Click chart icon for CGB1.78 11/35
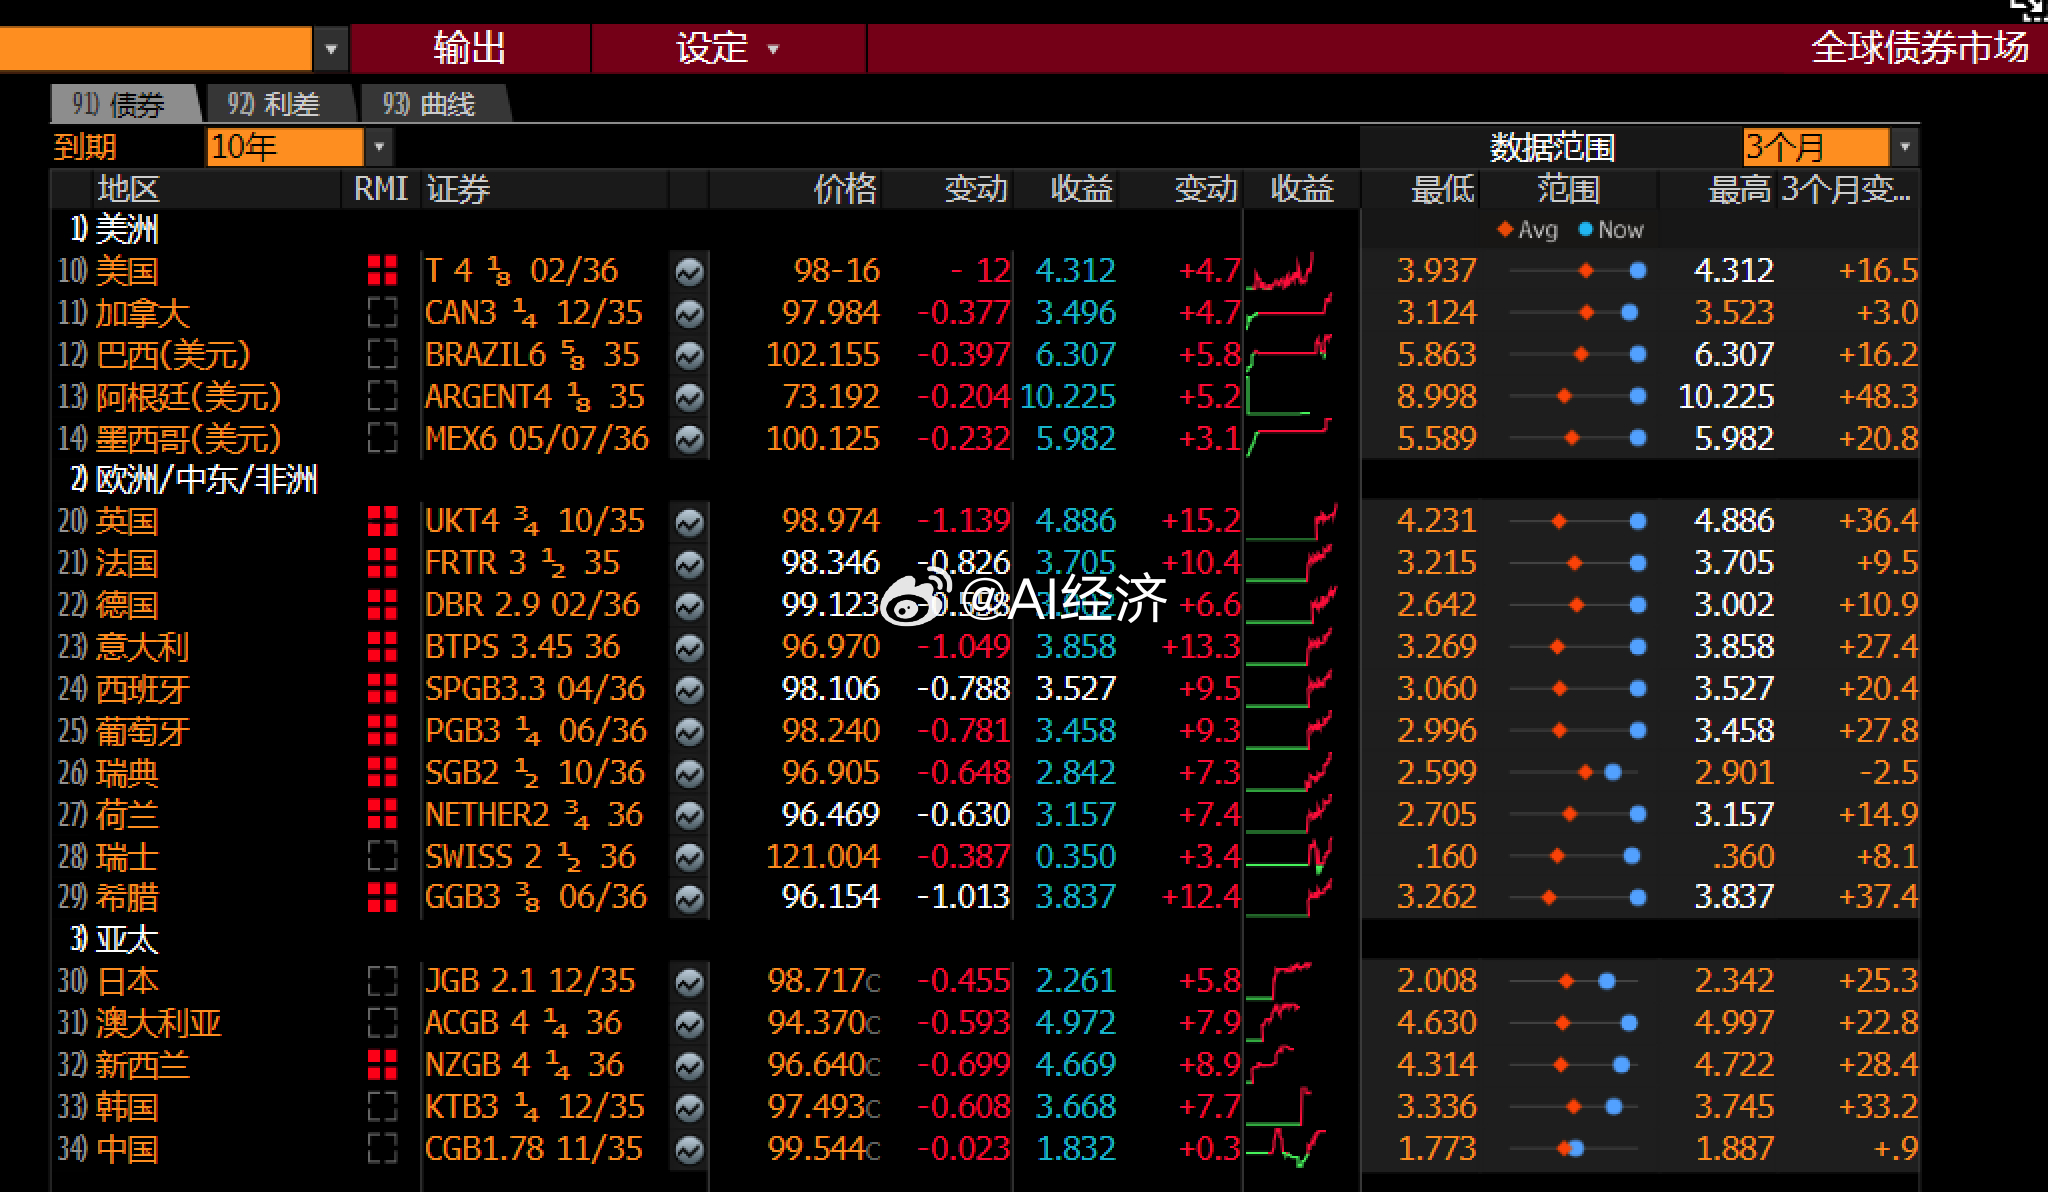The height and width of the screenshot is (1192, 2048). tap(689, 1150)
